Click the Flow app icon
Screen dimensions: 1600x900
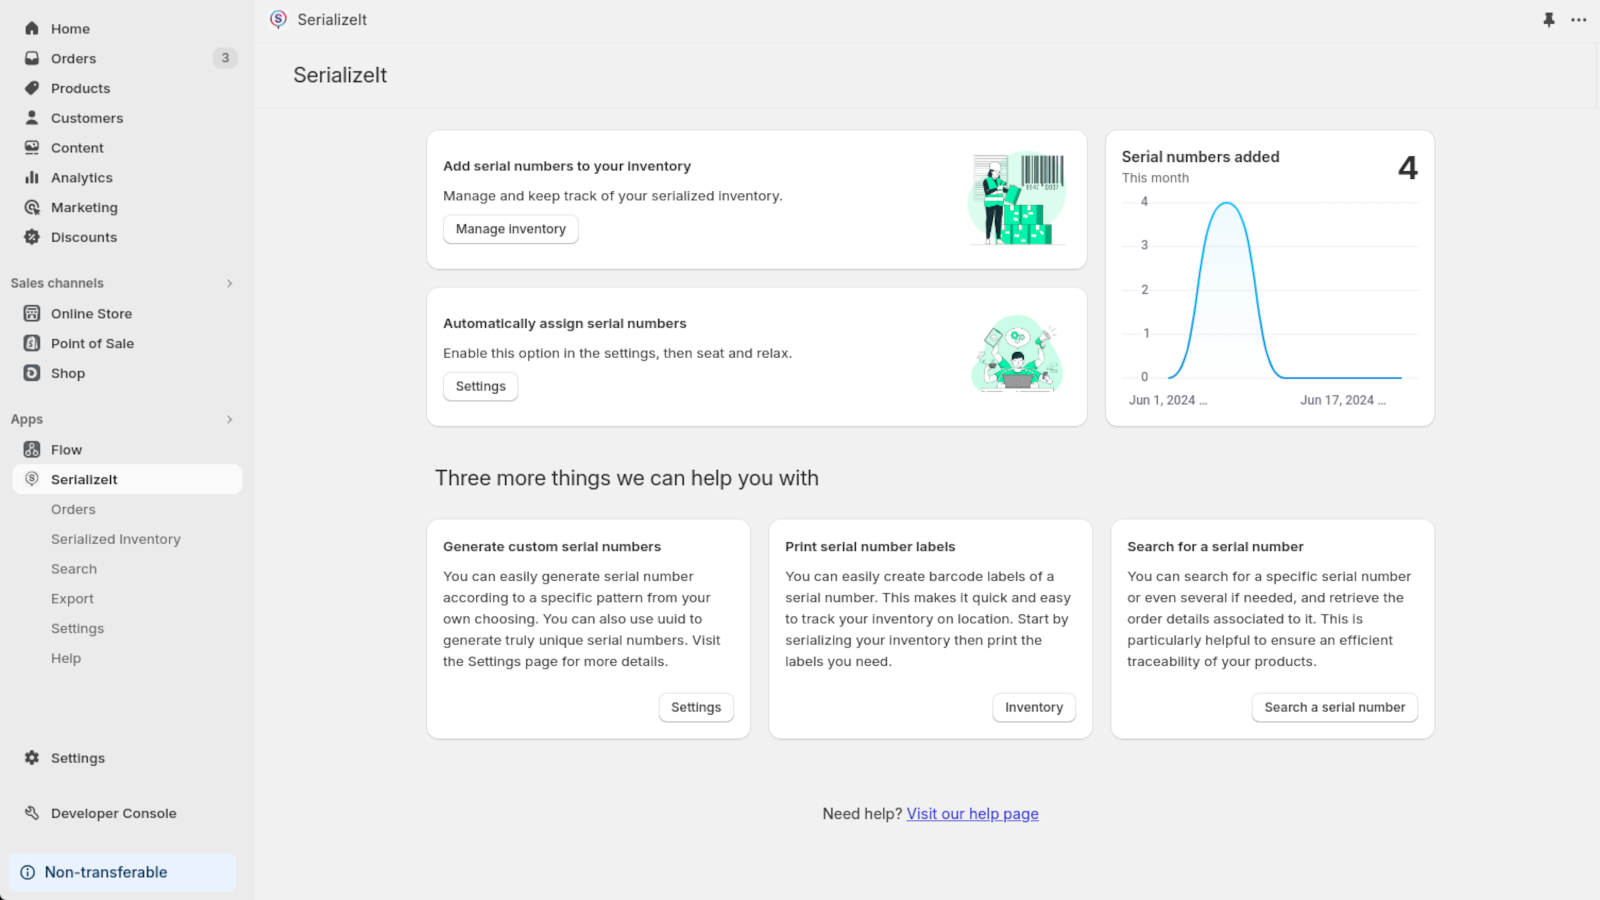point(32,449)
